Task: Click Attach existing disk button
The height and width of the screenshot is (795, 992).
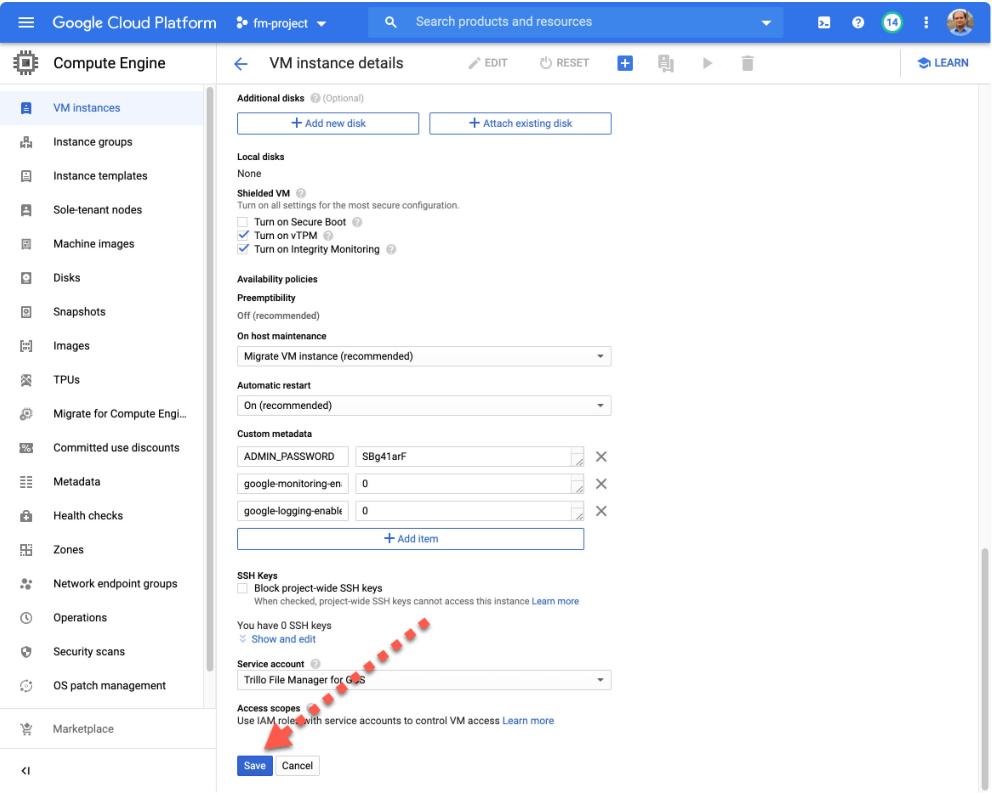Action: pyautogui.click(x=520, y=124)
